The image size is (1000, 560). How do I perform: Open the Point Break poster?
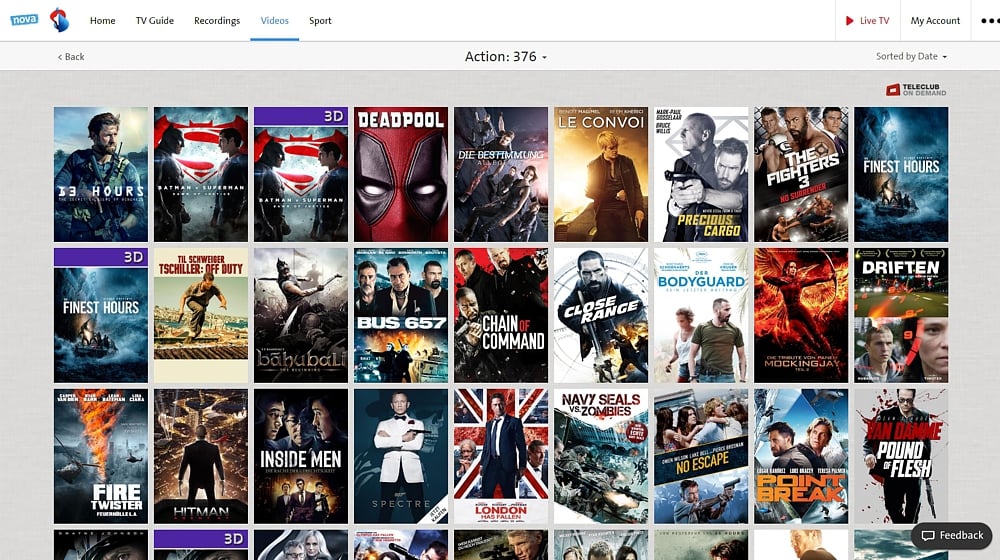pyautogui.click(x=801, y=456)
